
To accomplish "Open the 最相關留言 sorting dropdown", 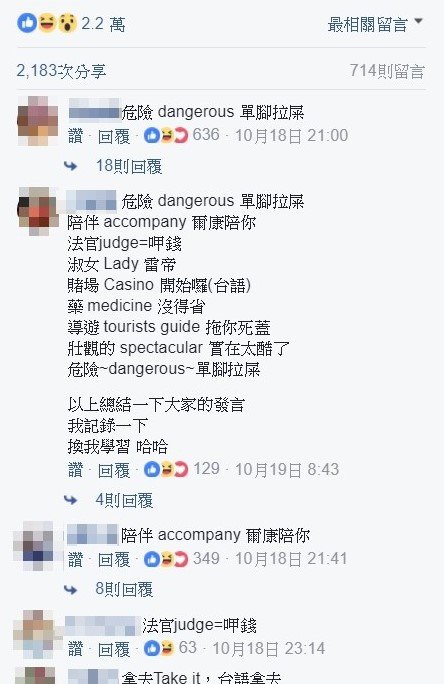I will click(x=375, y=24).
